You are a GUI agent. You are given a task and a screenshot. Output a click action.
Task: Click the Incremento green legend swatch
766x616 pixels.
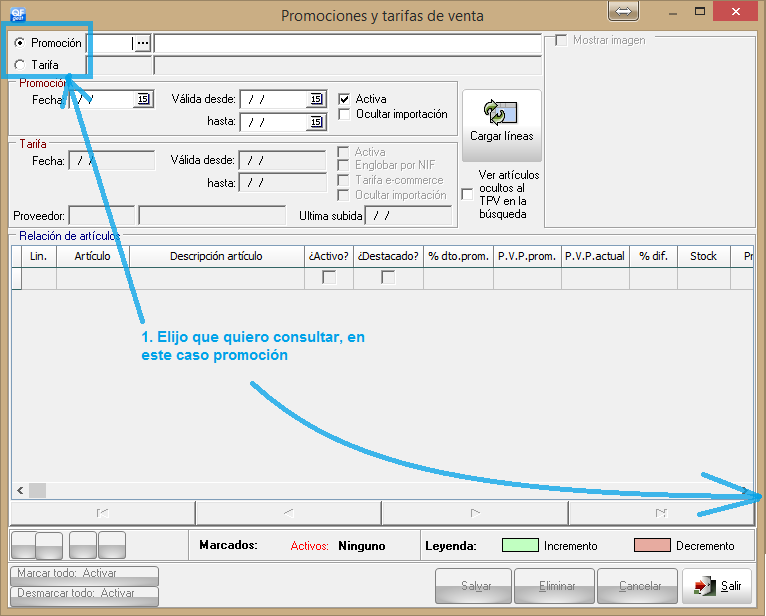[x=520, y=545]
